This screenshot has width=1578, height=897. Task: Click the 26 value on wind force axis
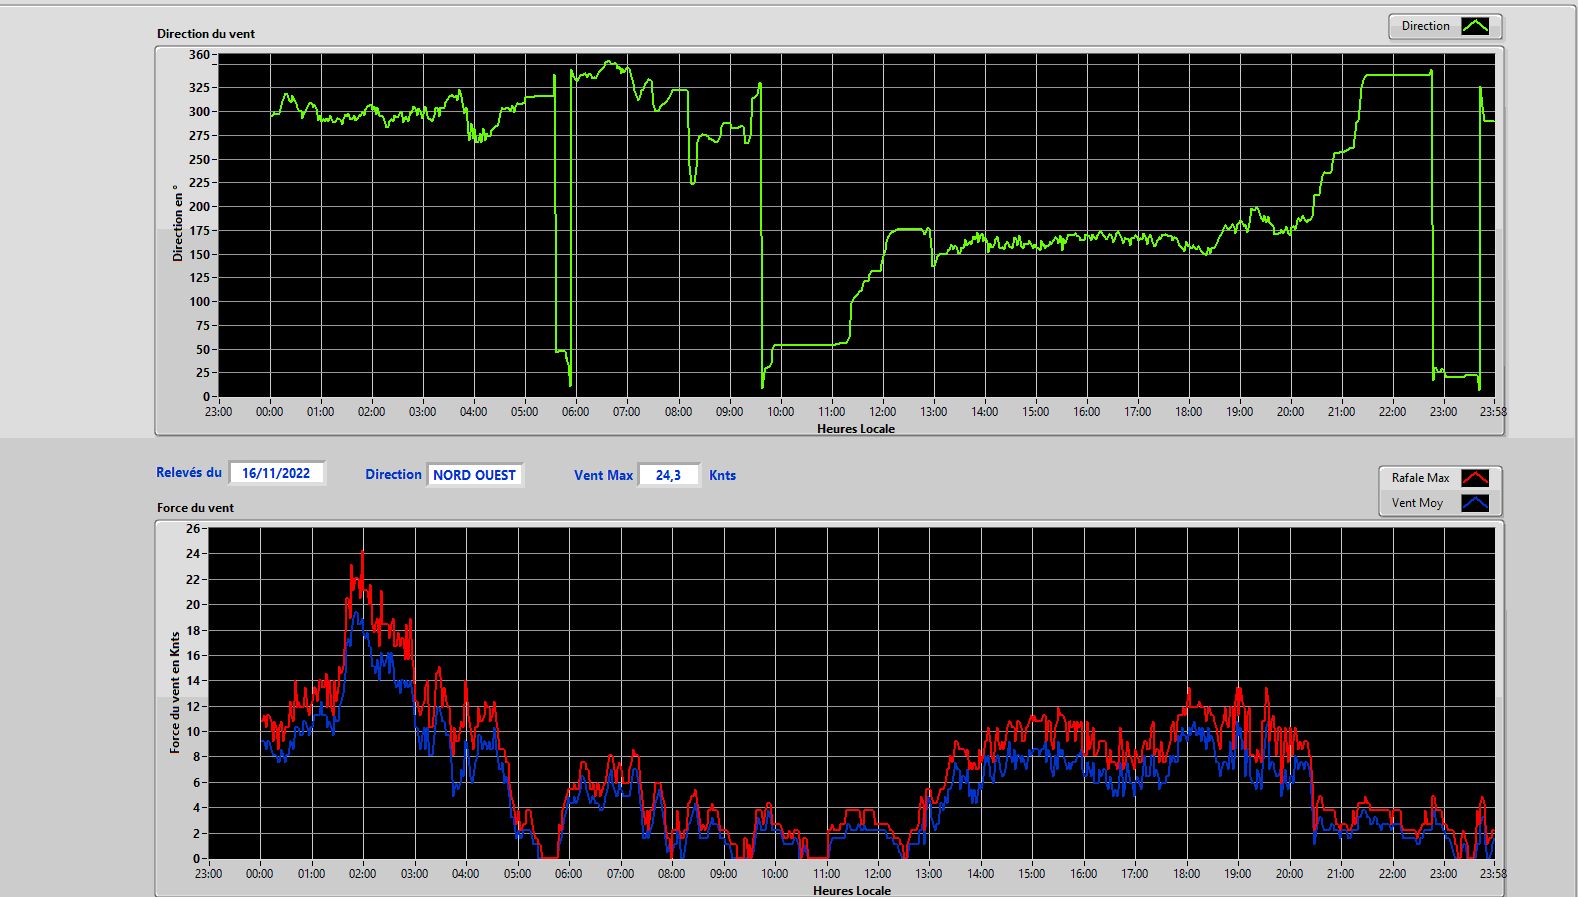coord(192,528)
